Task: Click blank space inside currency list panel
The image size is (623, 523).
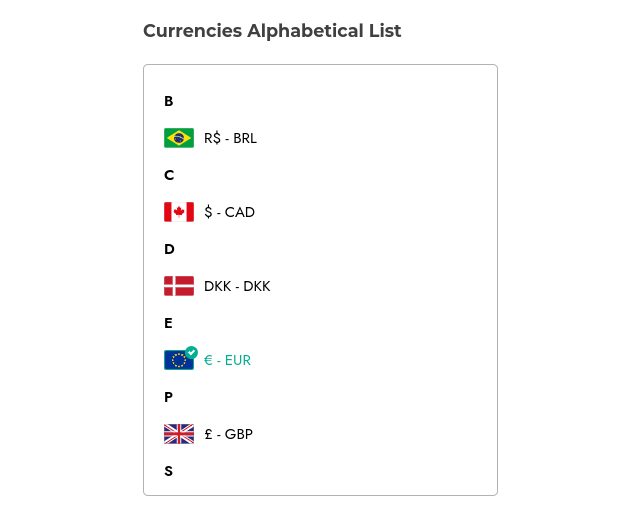Action: (x=377, y=246)
